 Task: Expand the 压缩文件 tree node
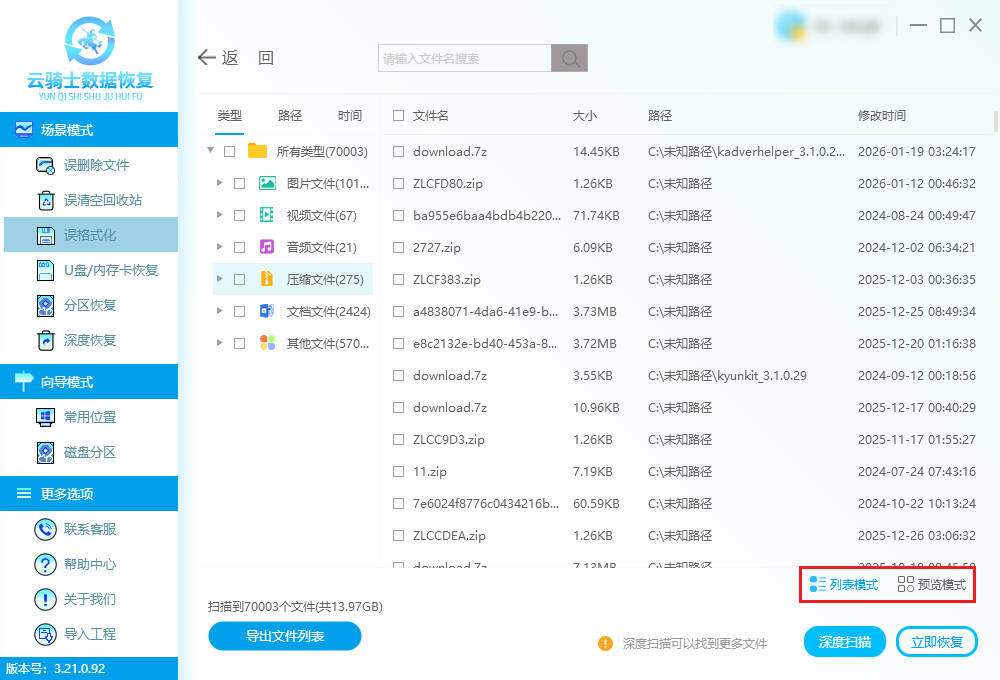[219, 279]
